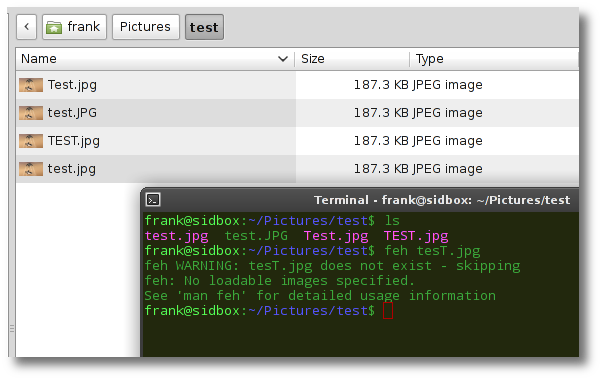Click the terminal title bar text
The width and height of the screenshot is (602, 380).
(x=442, y=200)
